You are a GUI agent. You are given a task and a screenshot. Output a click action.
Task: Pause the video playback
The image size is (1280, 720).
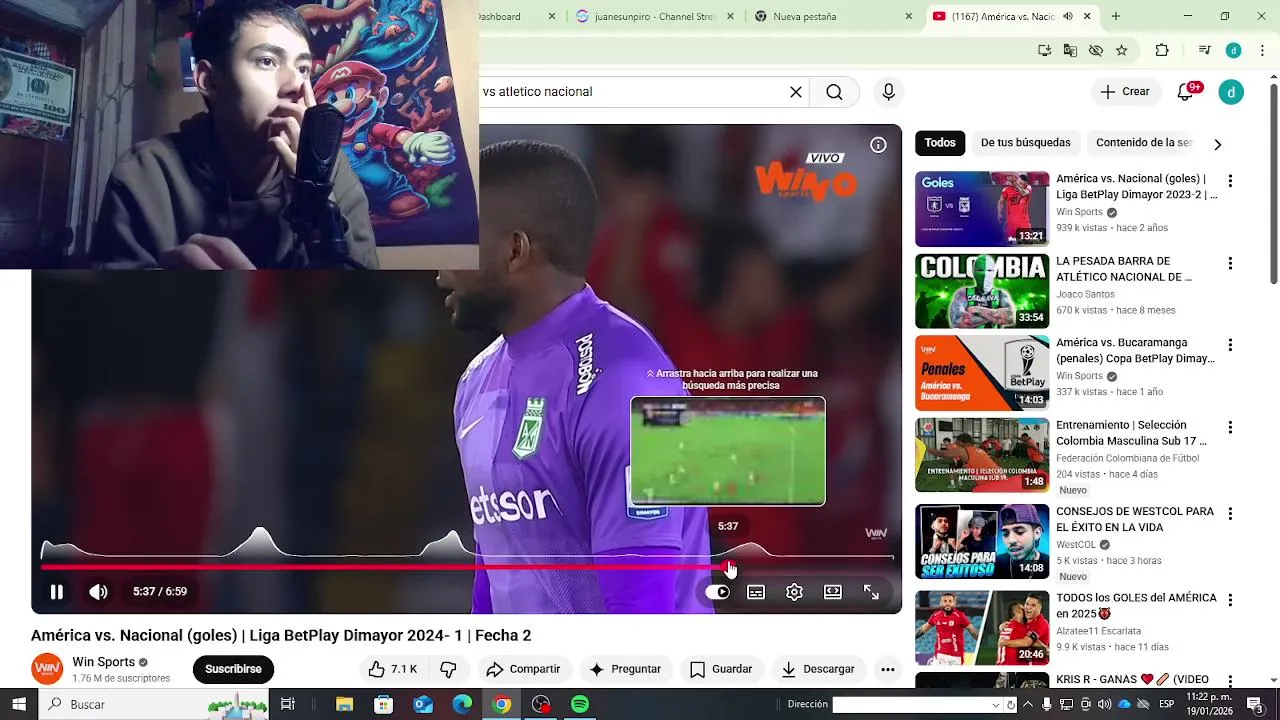[x=57, y=592]
